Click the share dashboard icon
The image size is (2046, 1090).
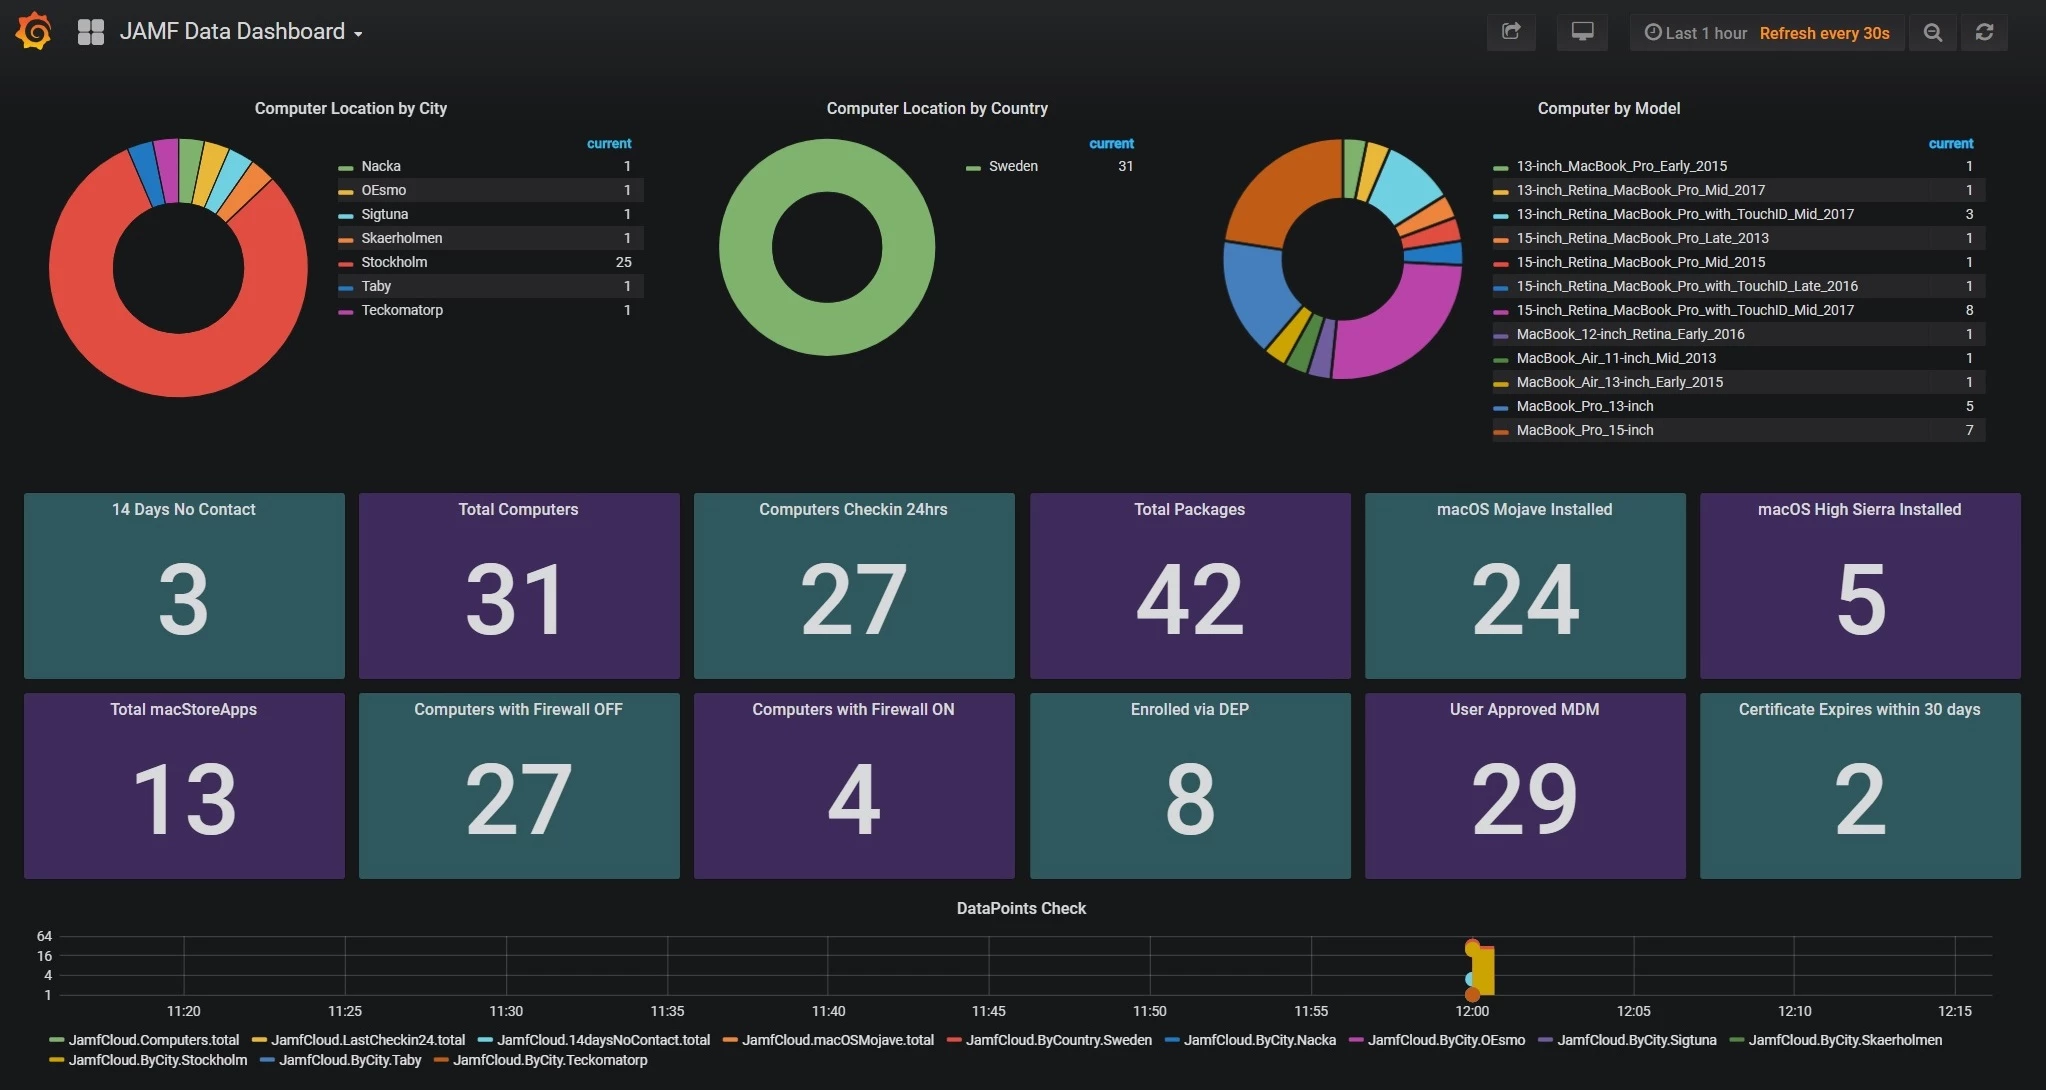(x=1511, y=32)
